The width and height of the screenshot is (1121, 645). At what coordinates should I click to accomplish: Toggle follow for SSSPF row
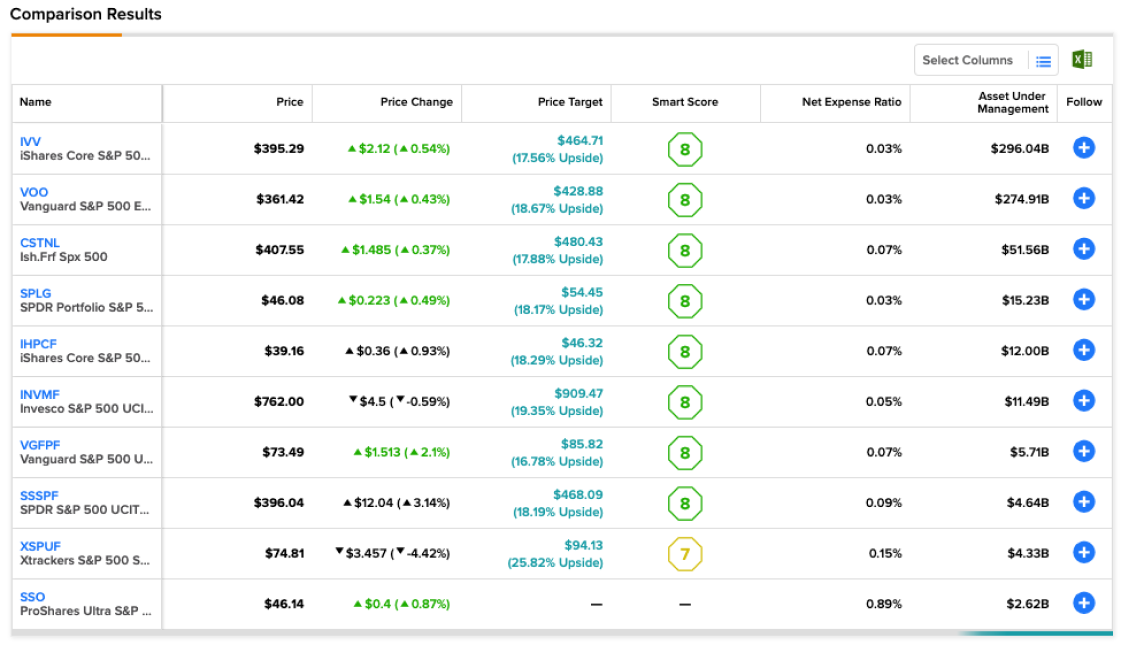coord(1084,502)
